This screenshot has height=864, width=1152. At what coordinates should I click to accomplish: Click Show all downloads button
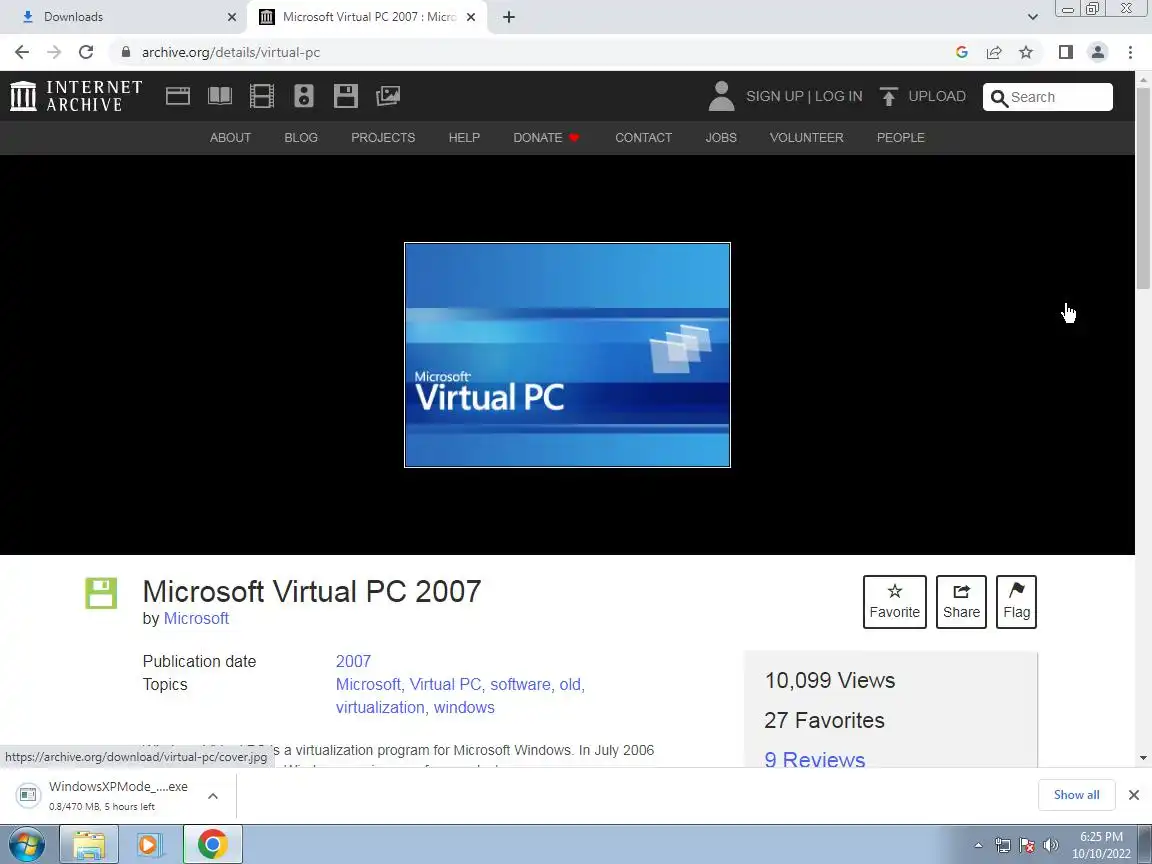pos(1076,795)
